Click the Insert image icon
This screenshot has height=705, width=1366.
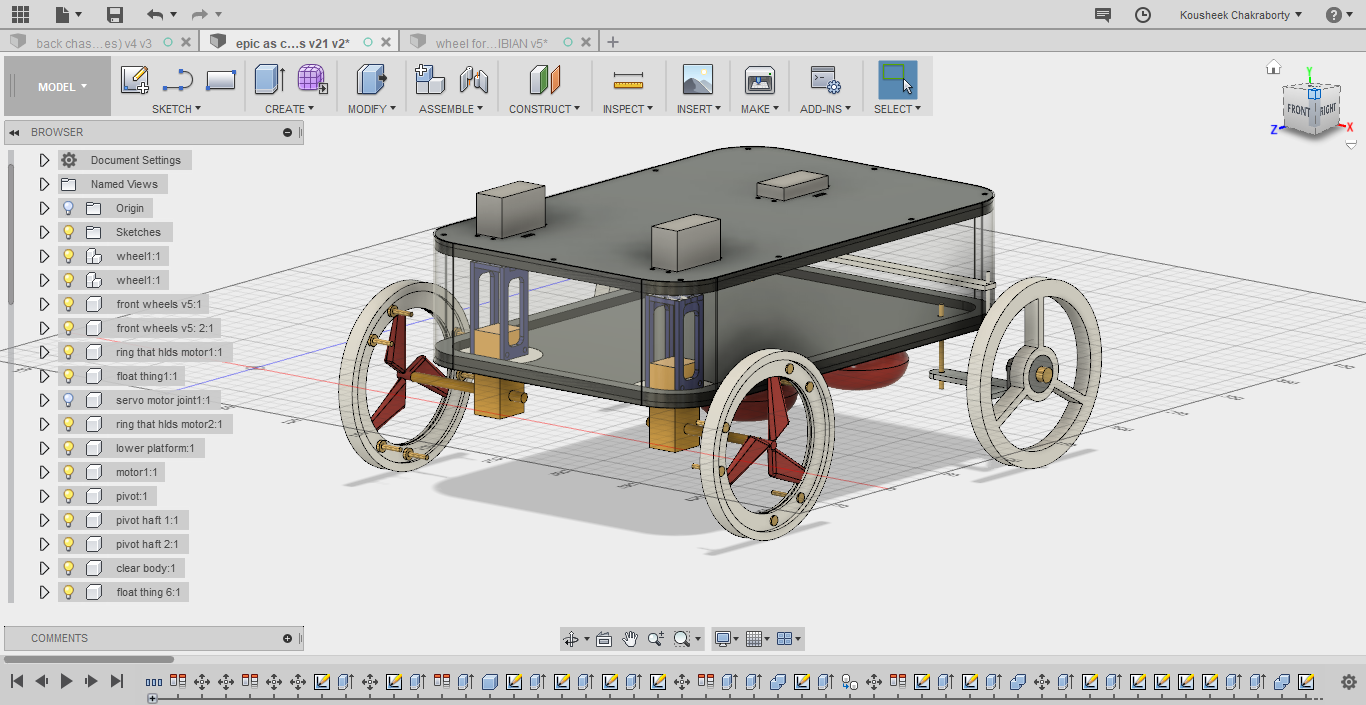(697, 80)
